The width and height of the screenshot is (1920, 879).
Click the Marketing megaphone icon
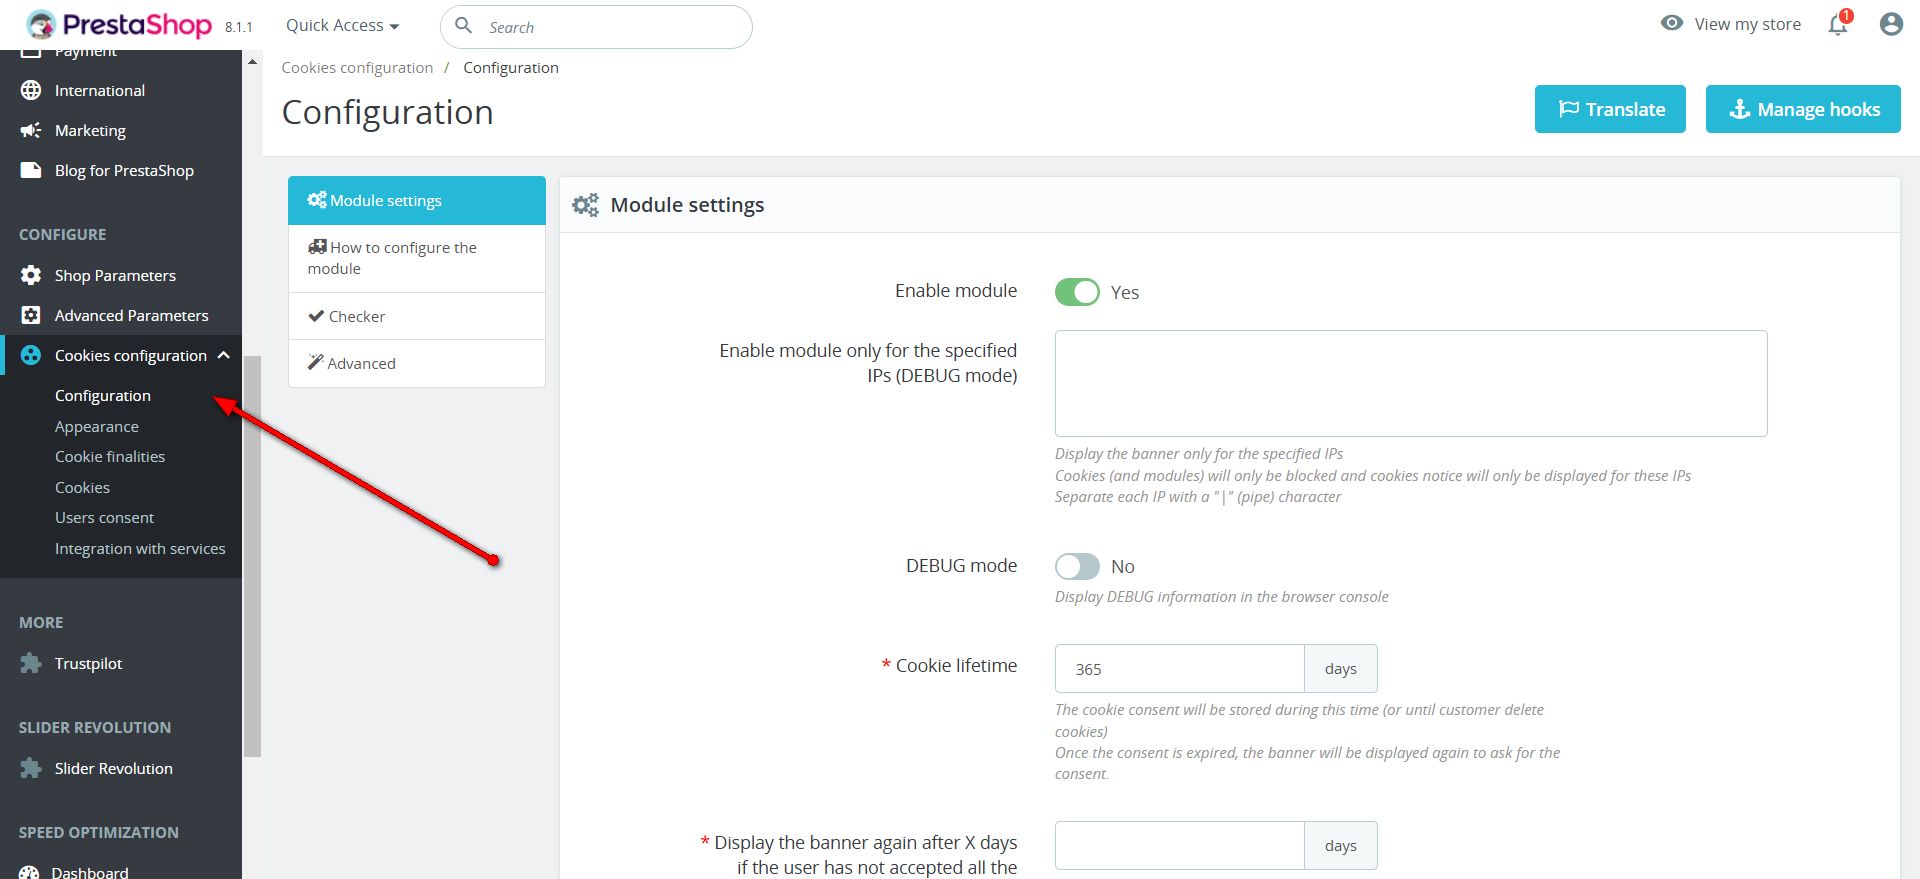pos(31,130)
